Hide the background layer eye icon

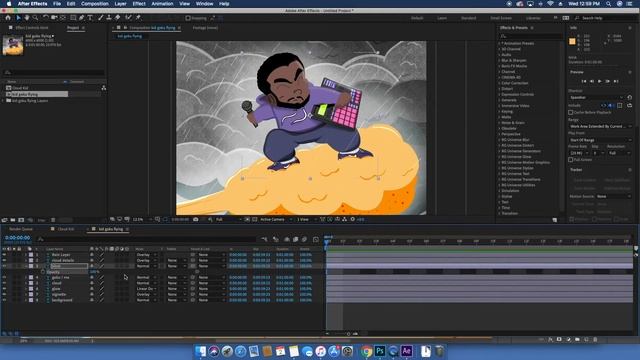[x=4, y=300]
